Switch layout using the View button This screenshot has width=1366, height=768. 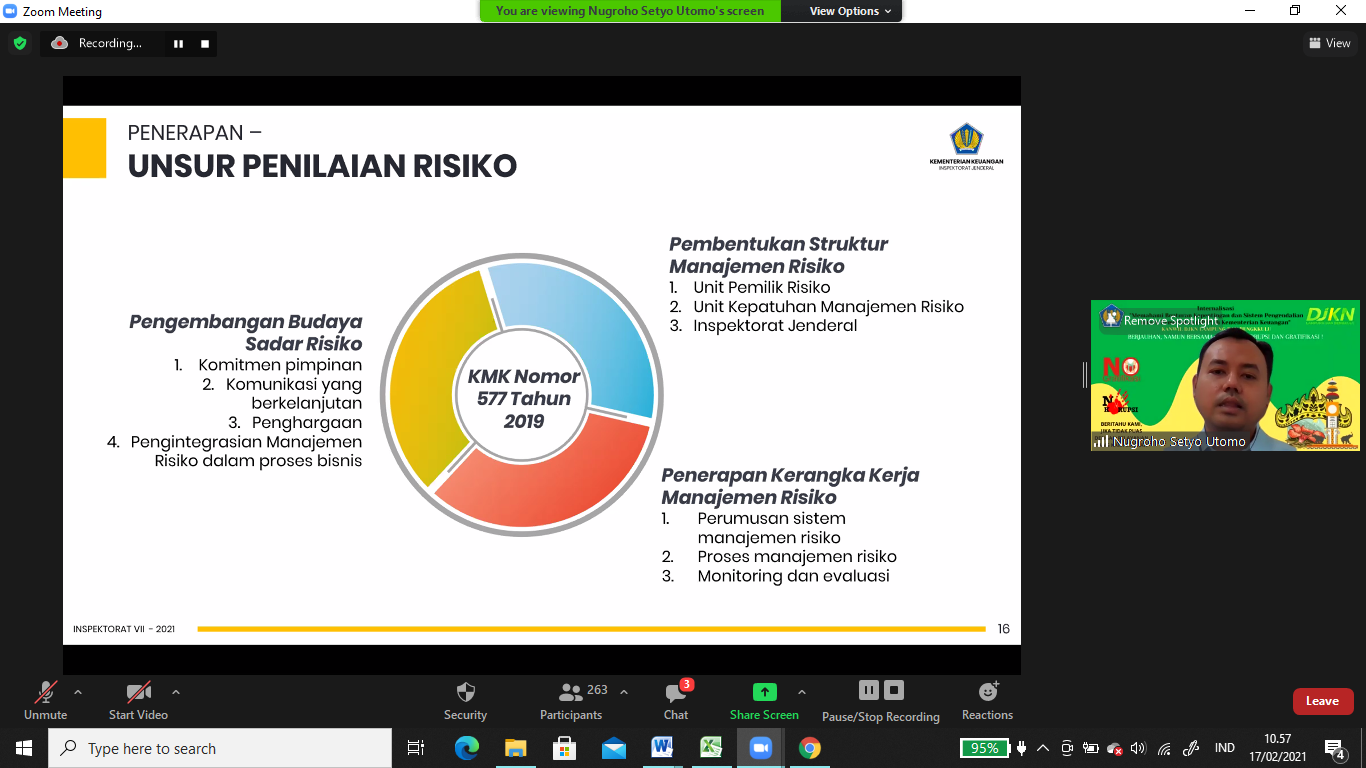(x=1329, y=43)
